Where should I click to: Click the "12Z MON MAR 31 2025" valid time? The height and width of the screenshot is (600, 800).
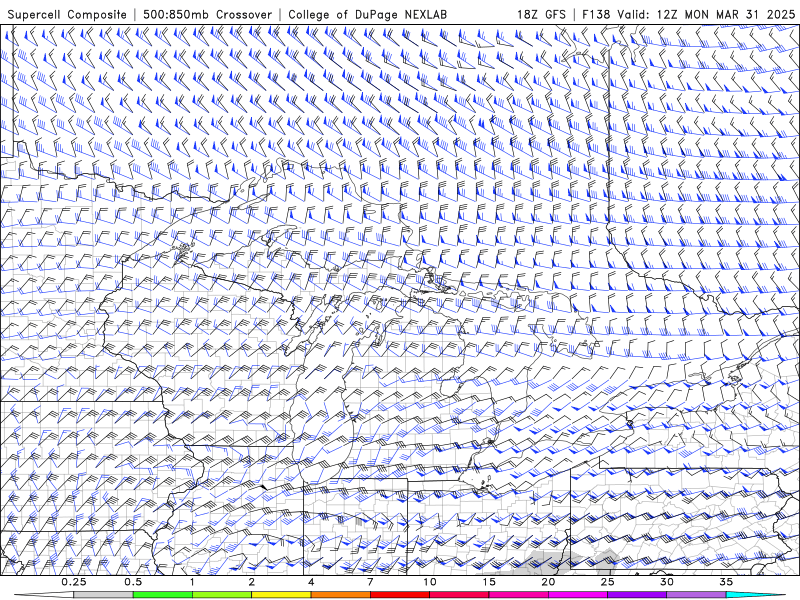tap(726, 15)
